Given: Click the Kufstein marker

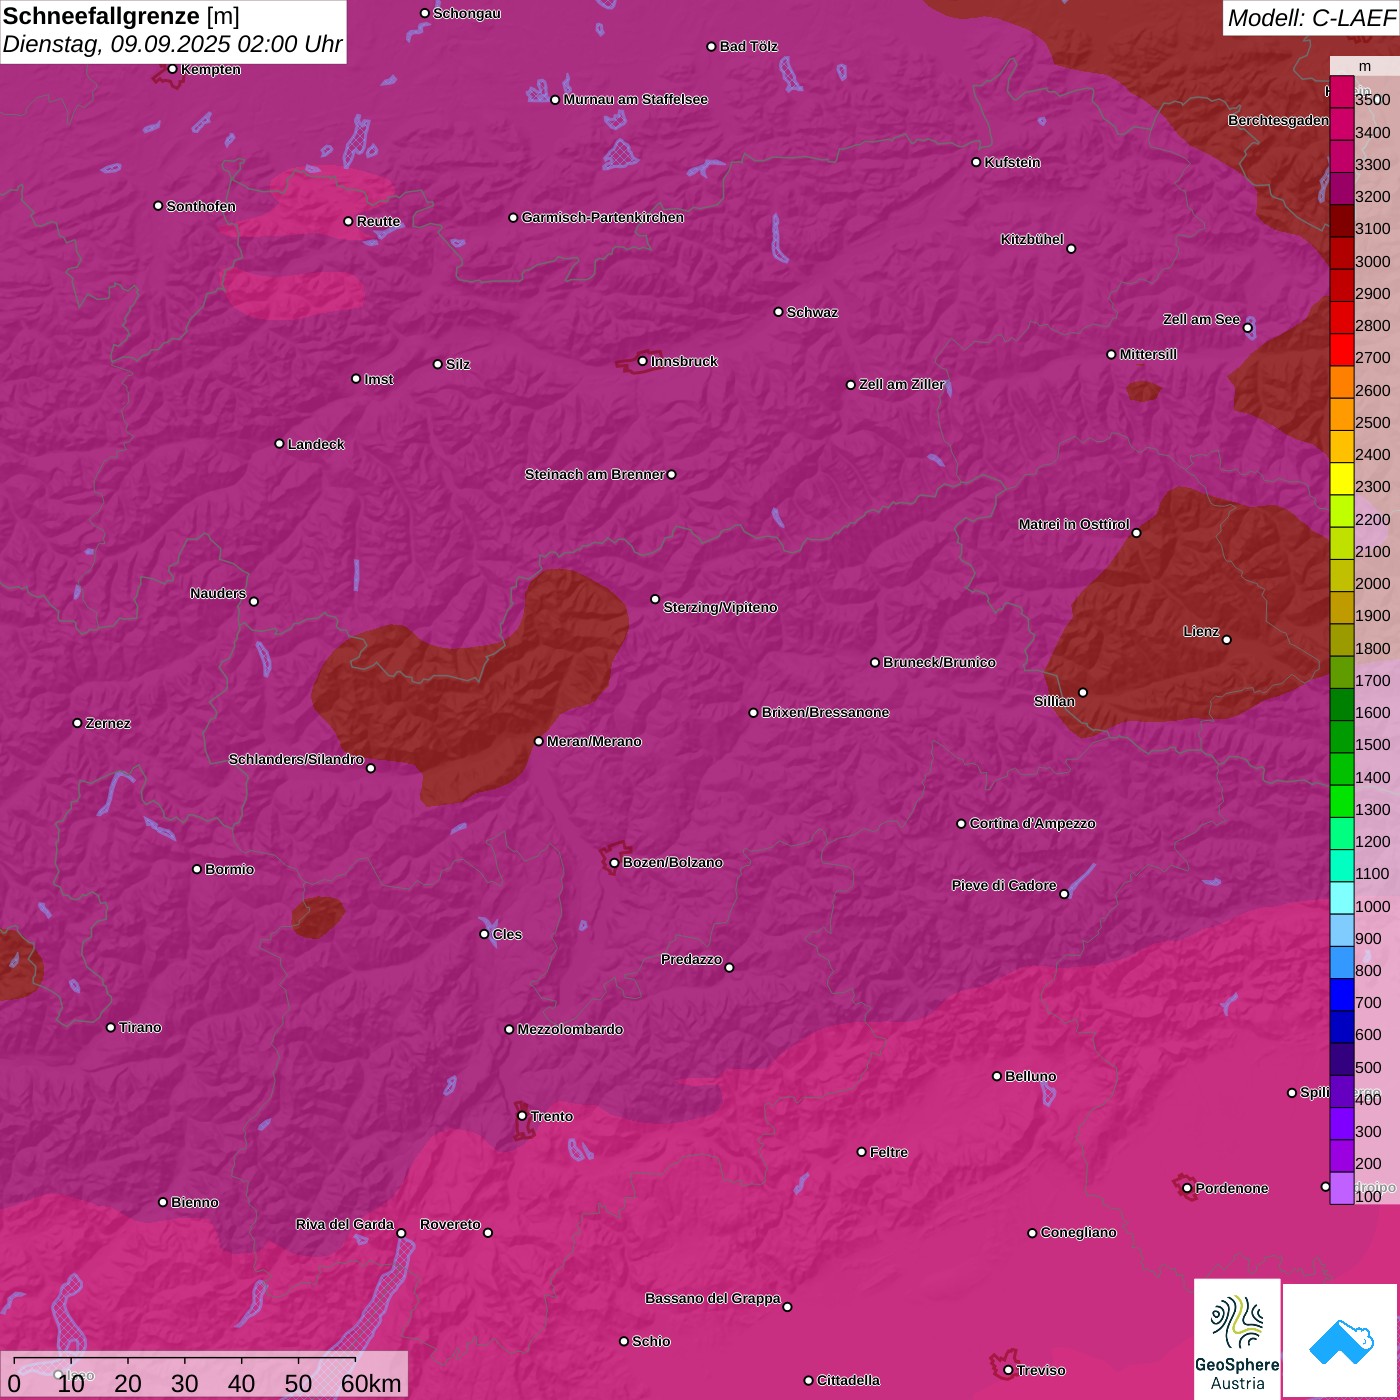Looking at the screenshot, I should click(x=976, y=162).
